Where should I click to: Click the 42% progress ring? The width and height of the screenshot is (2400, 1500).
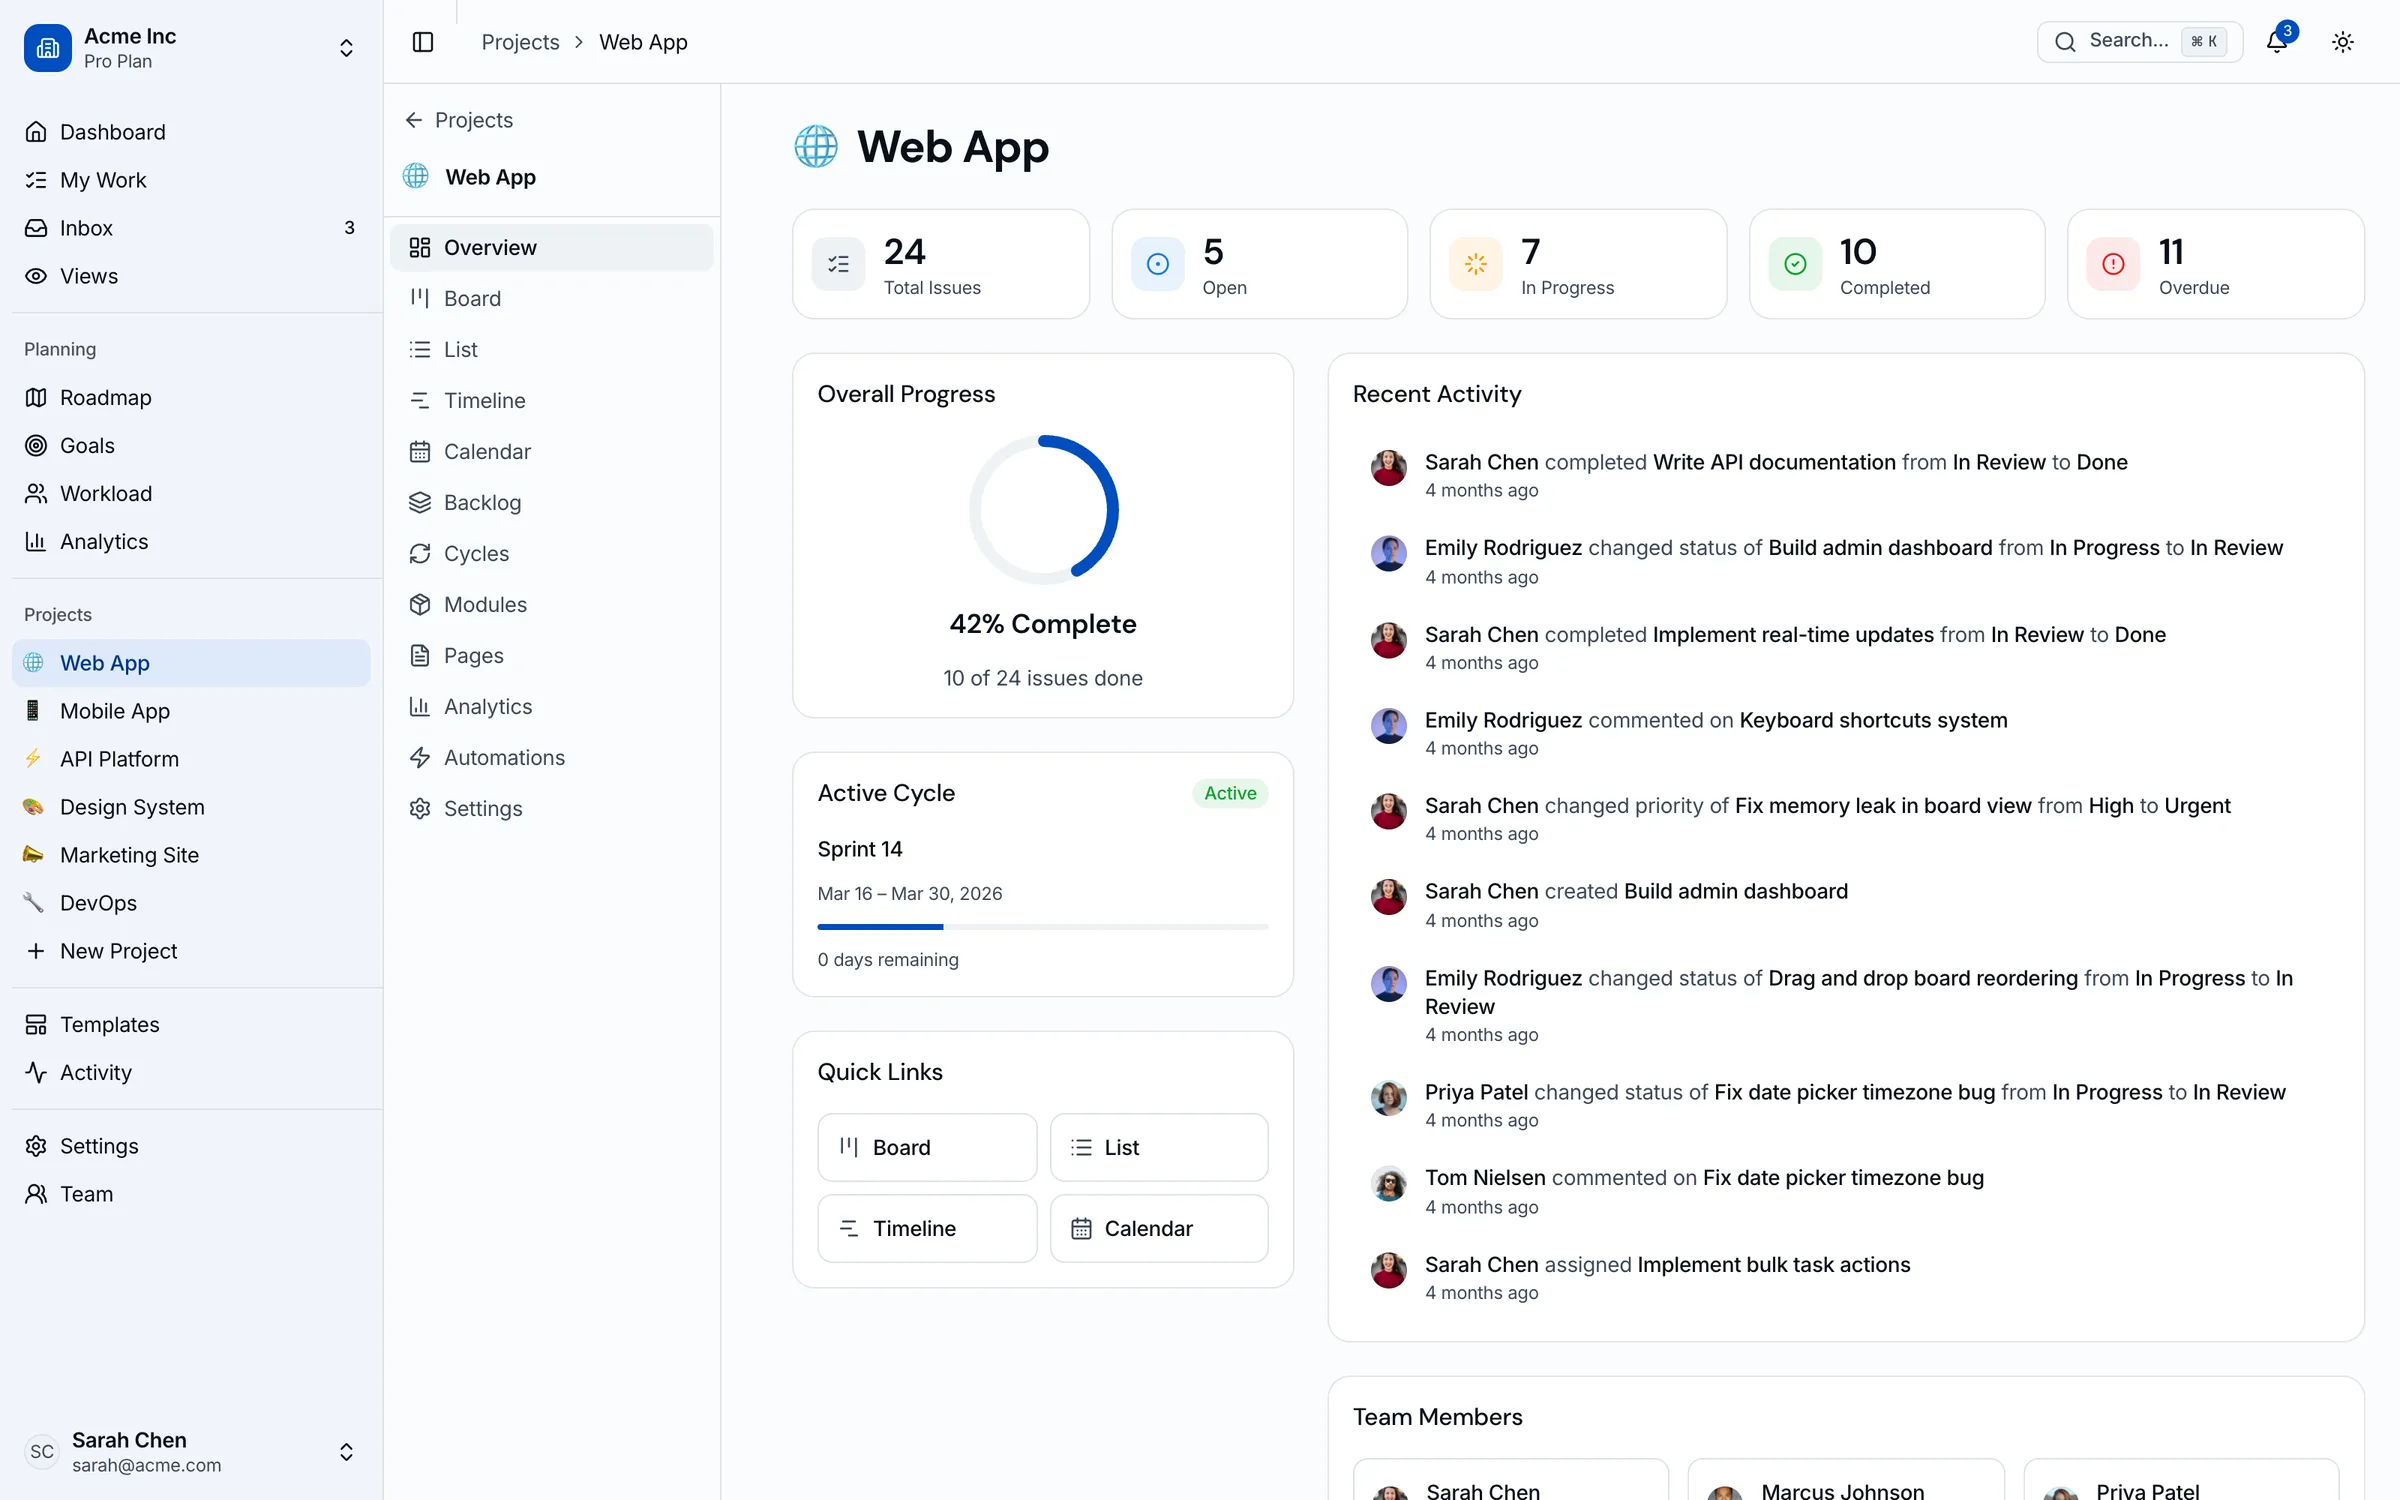tap(1043, 509)
